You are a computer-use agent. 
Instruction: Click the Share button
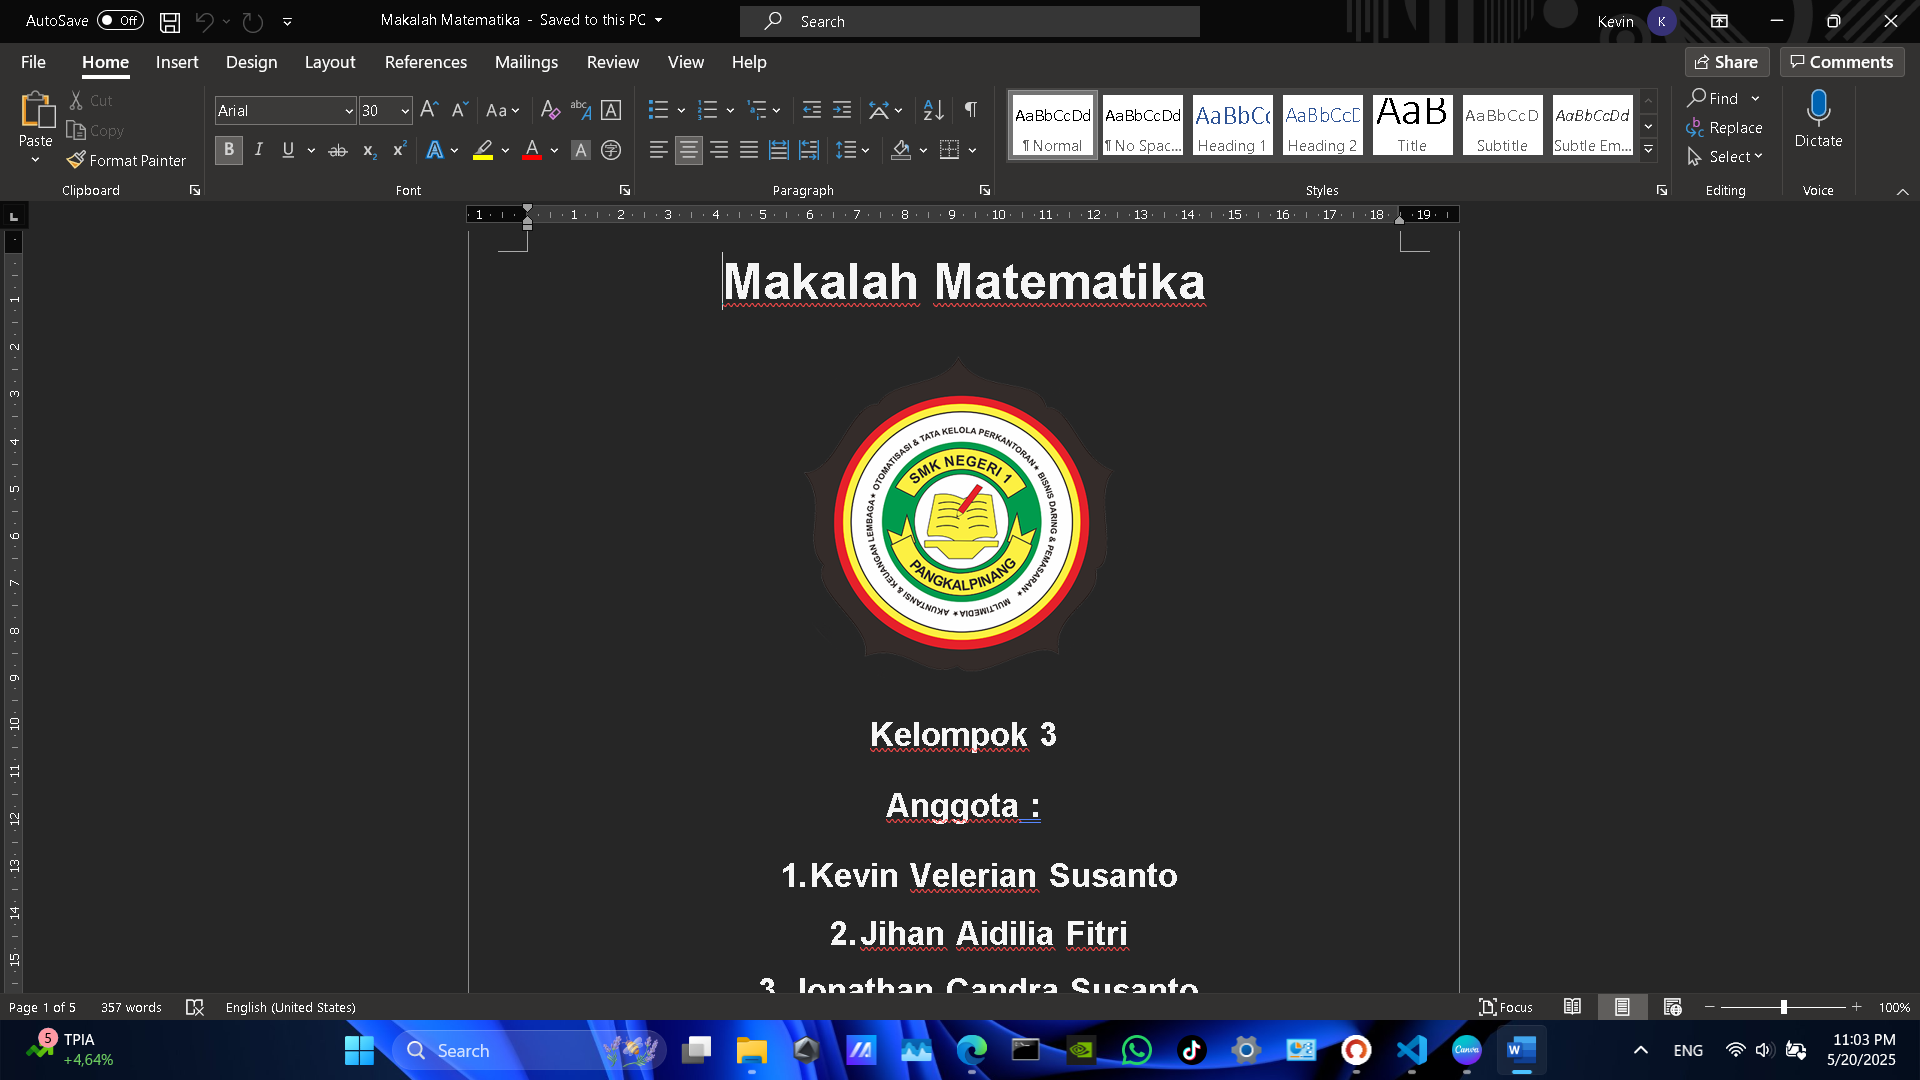click(1727, 62)
